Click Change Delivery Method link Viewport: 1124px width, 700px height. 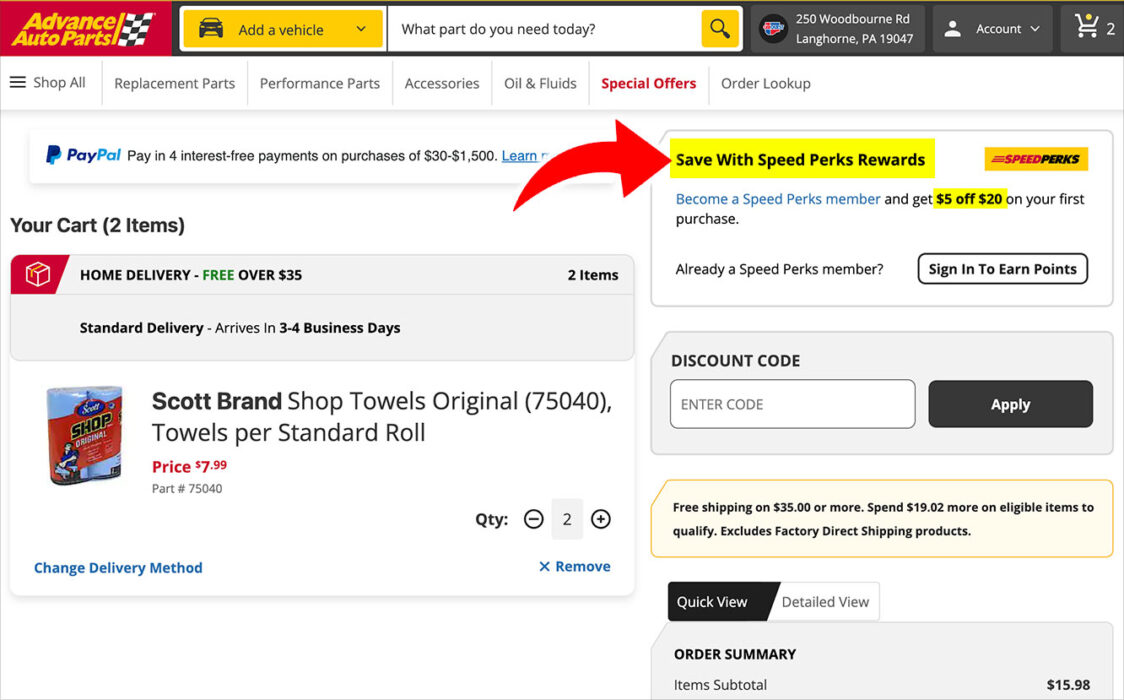click(118, 567)
